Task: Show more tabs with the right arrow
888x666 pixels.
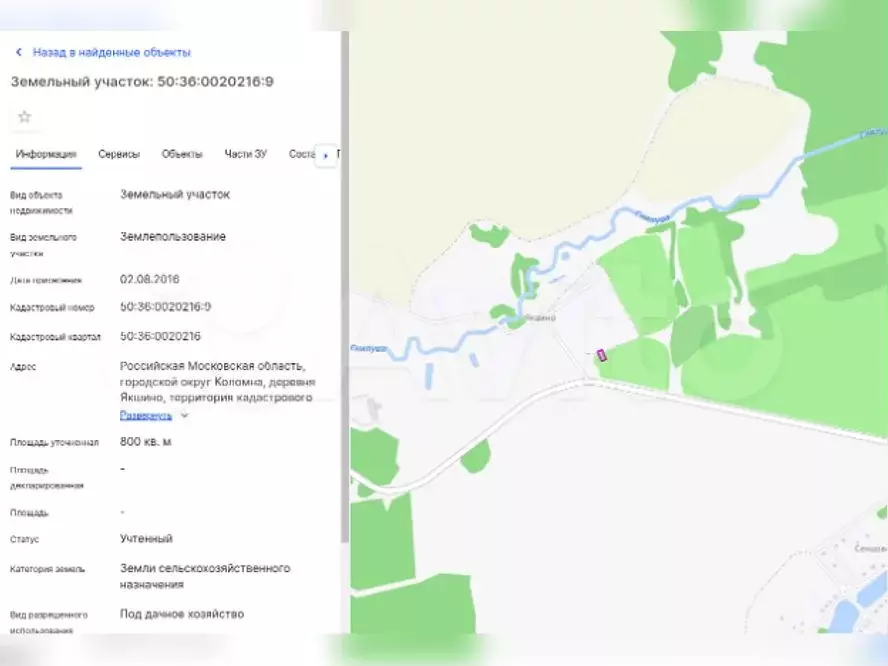Action: tap(326, 155)
